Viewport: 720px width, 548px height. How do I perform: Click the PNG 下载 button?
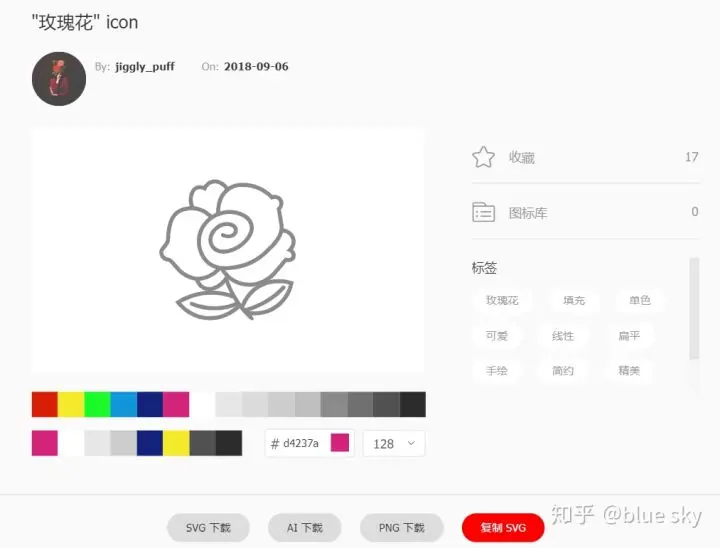point(402,528)
